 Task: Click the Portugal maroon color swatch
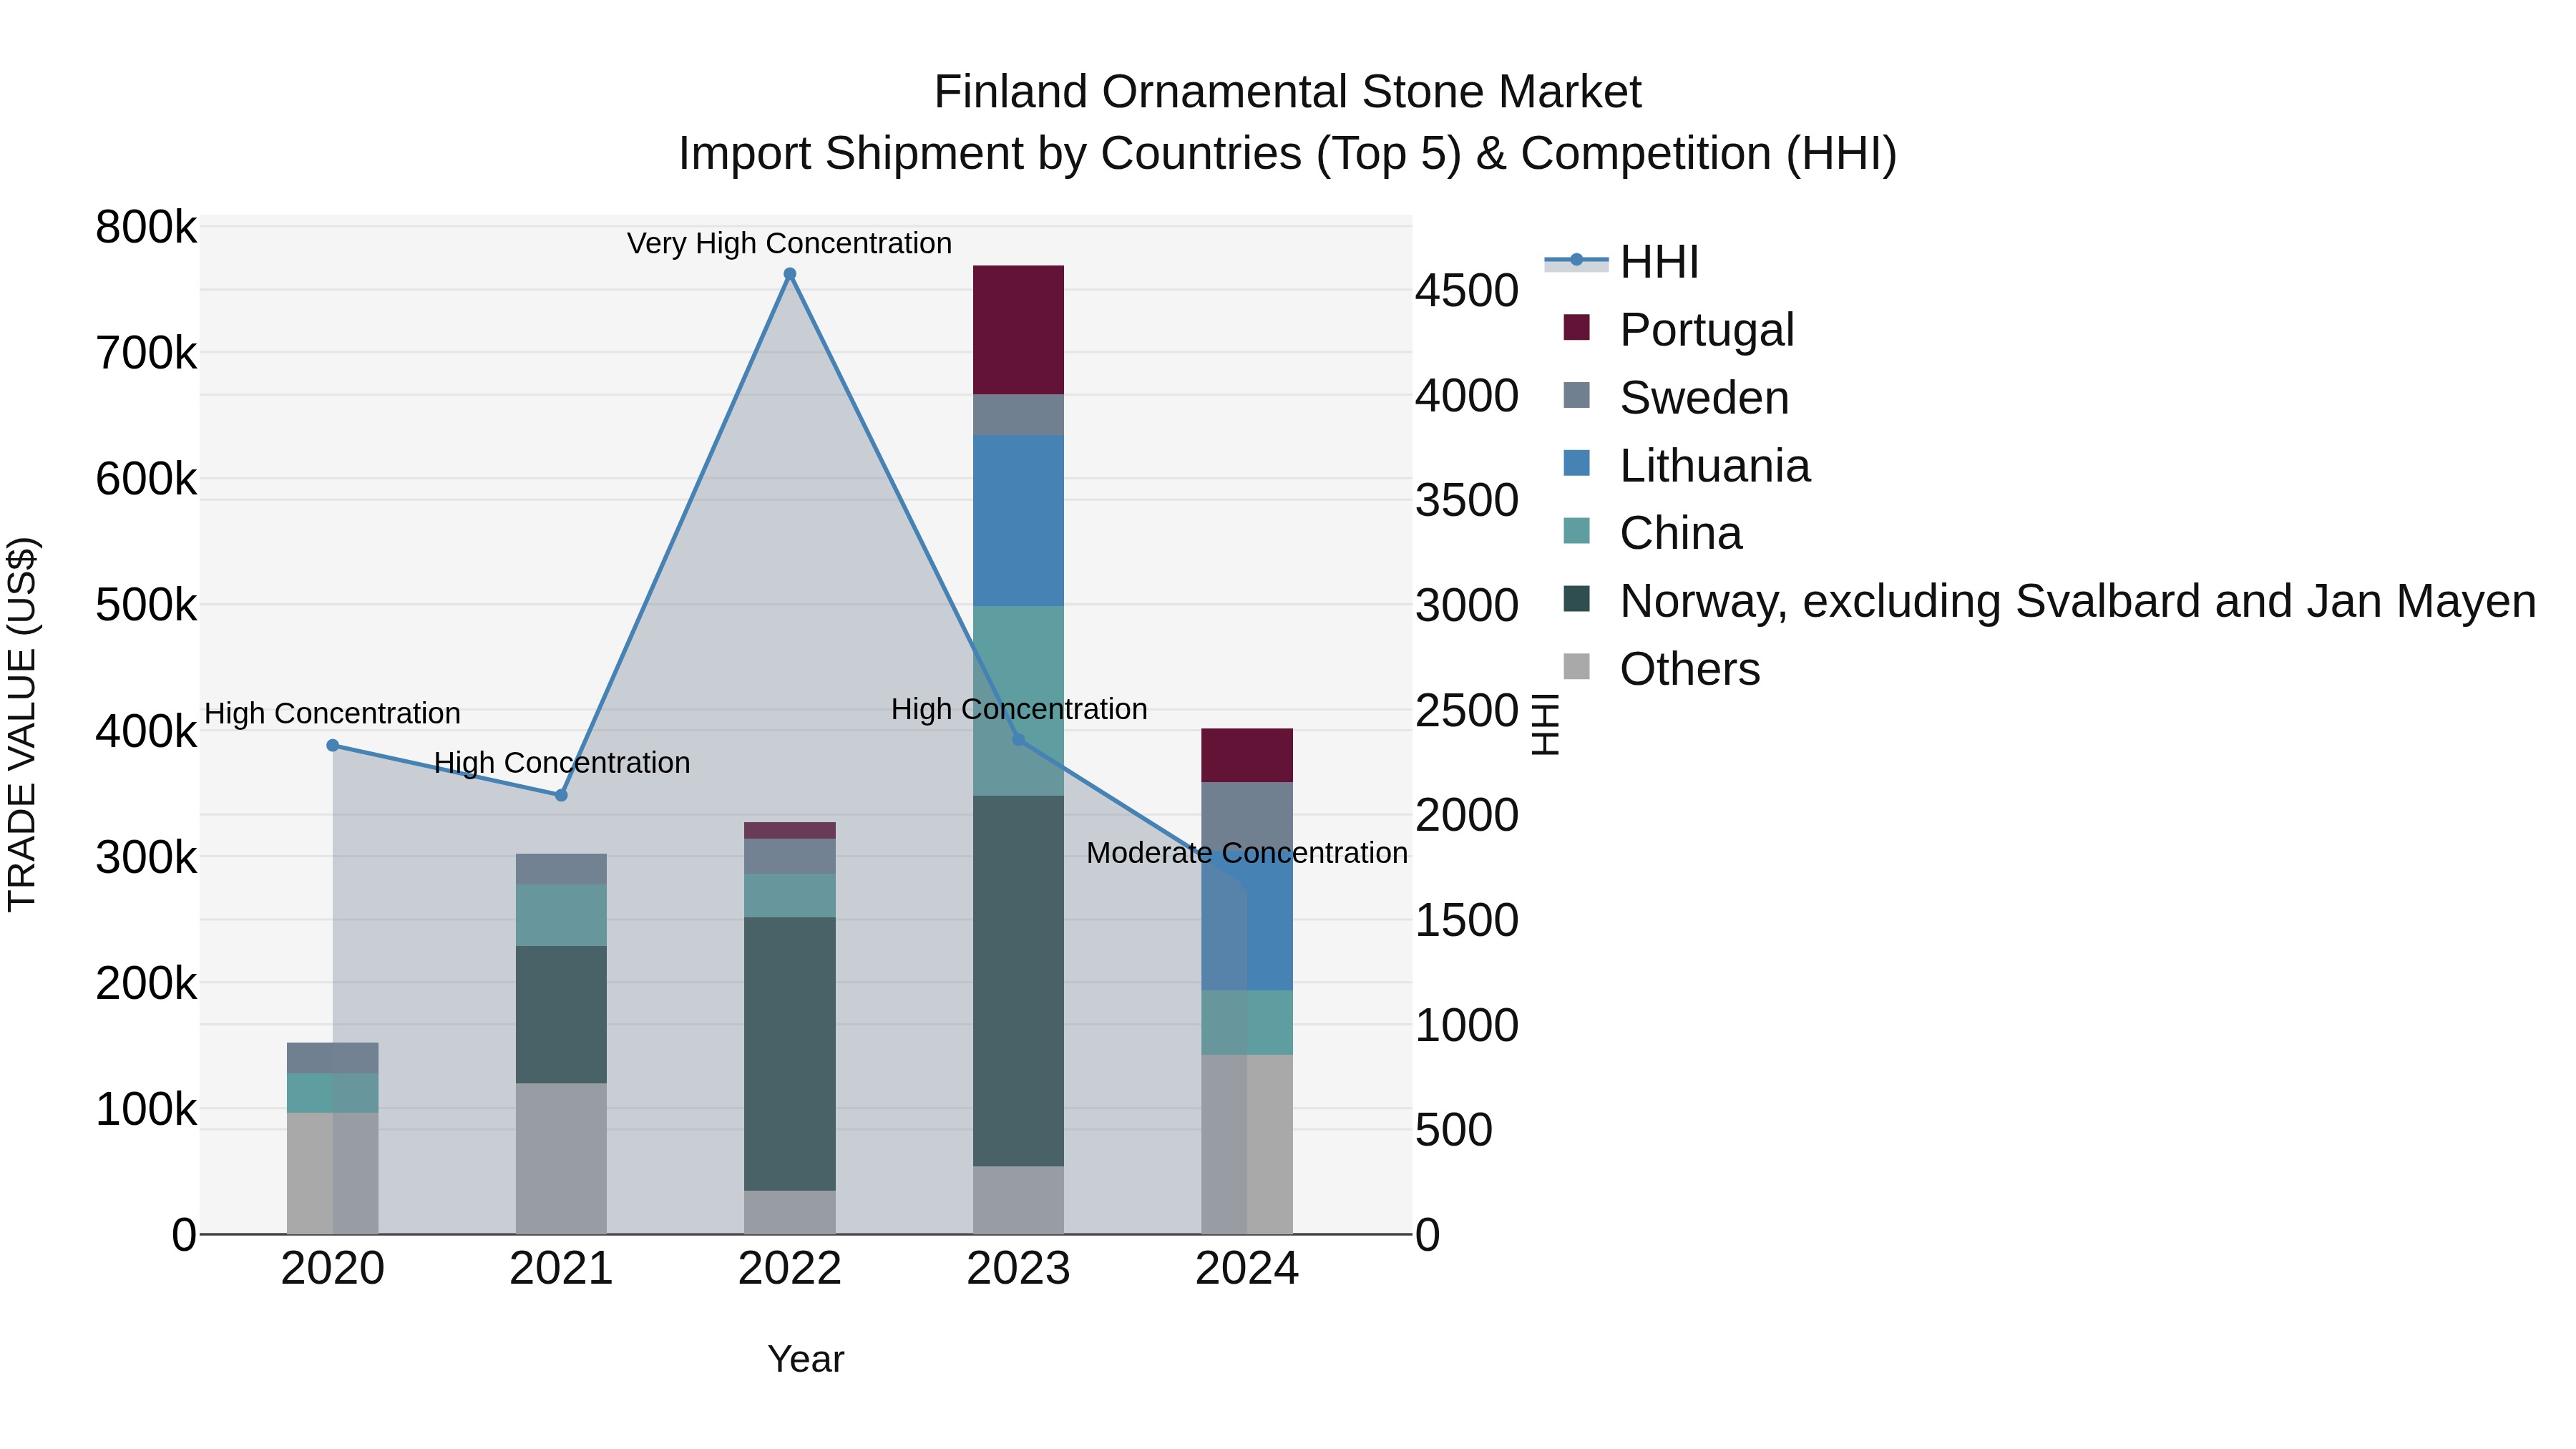1576,327
